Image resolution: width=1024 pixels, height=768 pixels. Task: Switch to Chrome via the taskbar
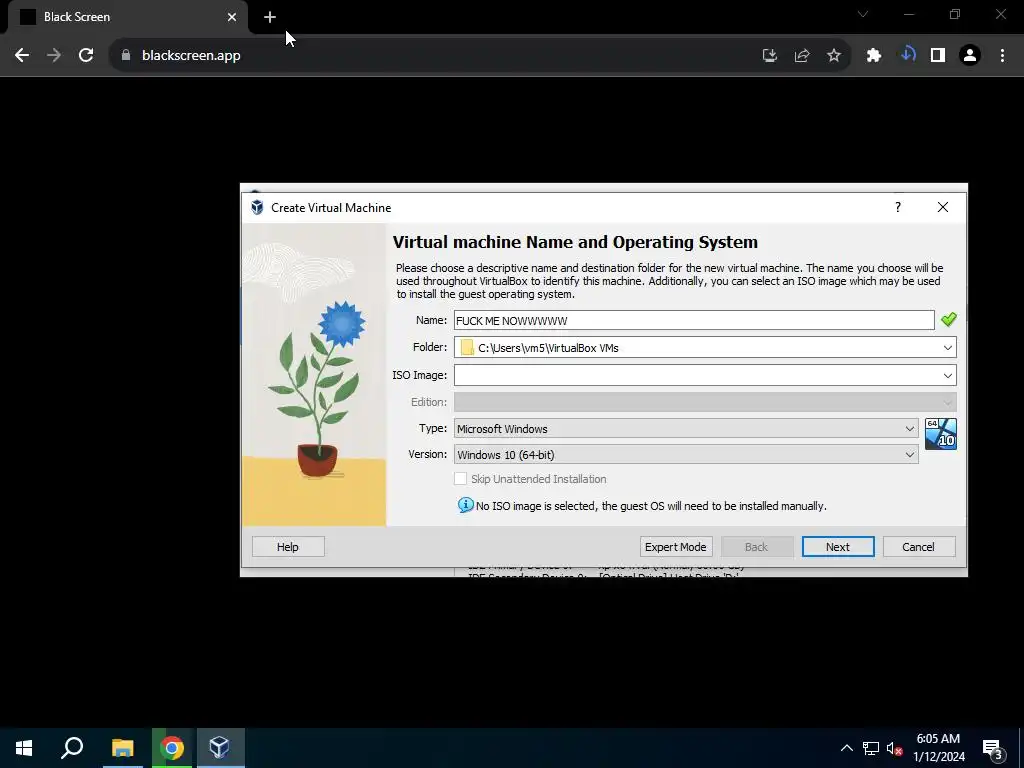pos(172,748)
